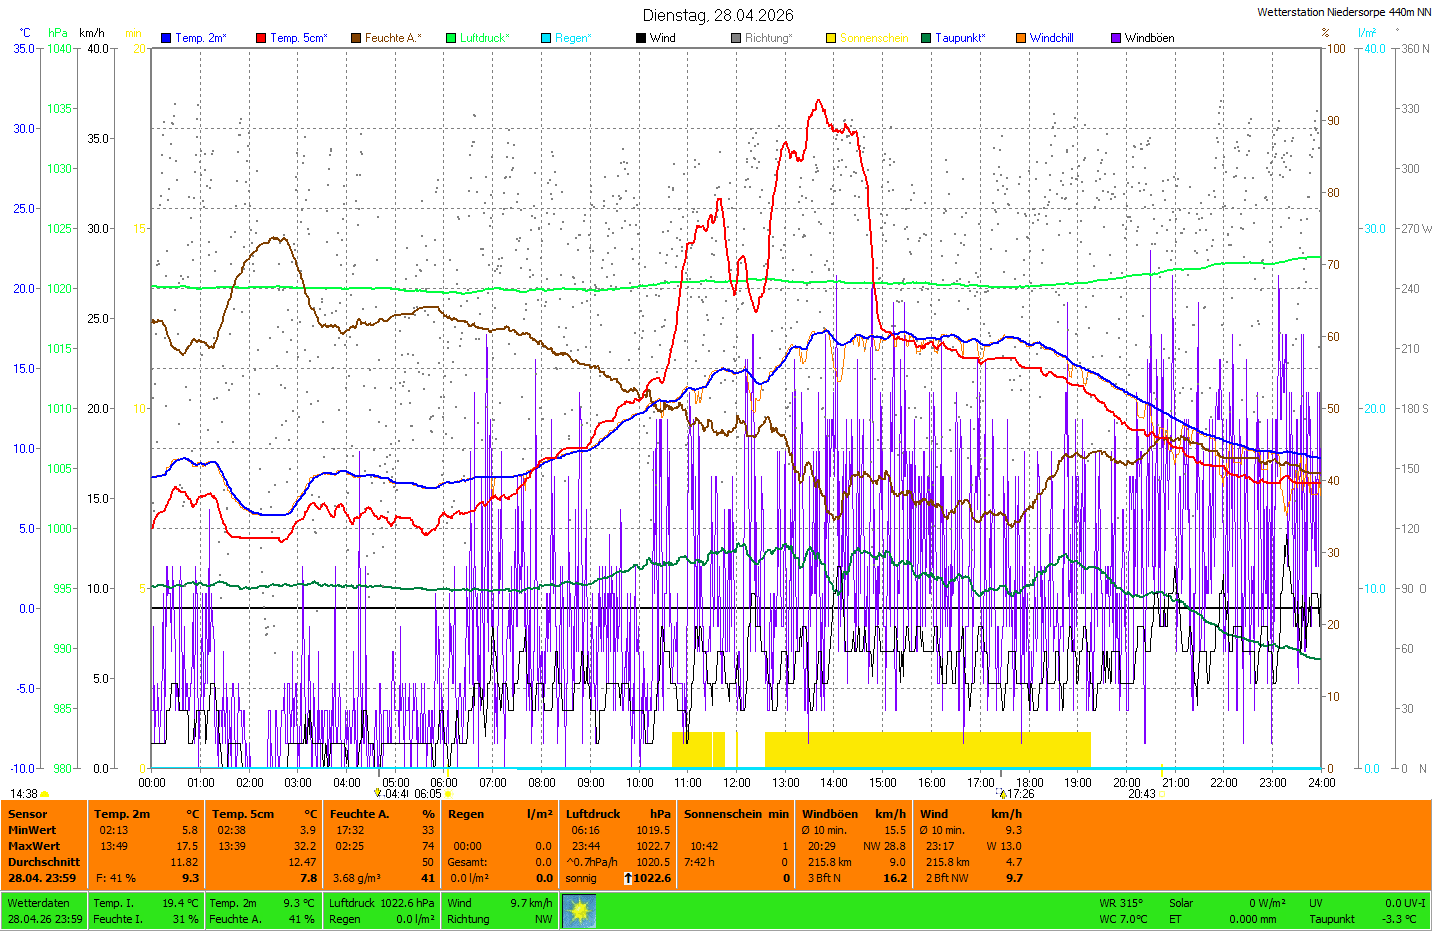Click the Sonnenschein column header in table

click(x=722, y=814)
